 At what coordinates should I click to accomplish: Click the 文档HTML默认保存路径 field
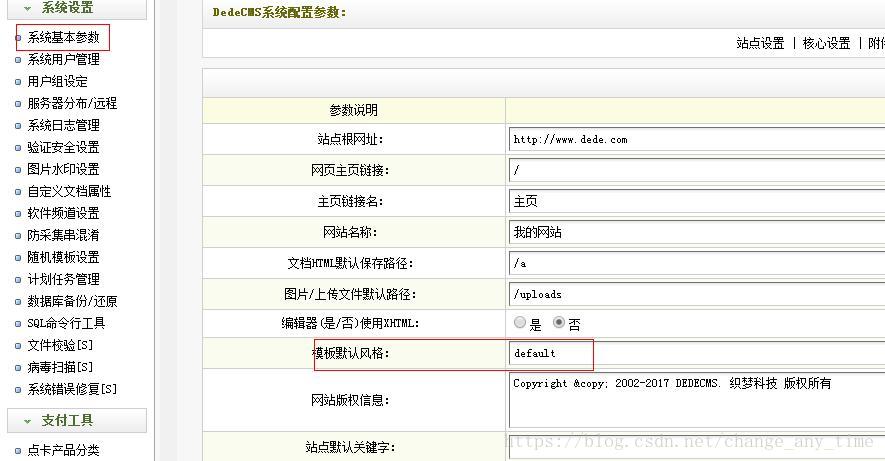(x=696, y=264)
